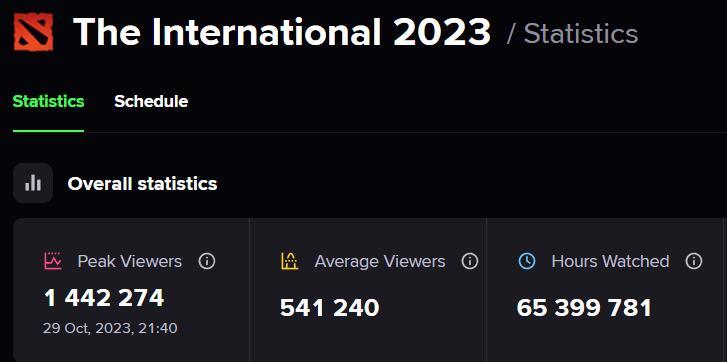Click the Overall statistics bar chart icon

tap(33, 183)
